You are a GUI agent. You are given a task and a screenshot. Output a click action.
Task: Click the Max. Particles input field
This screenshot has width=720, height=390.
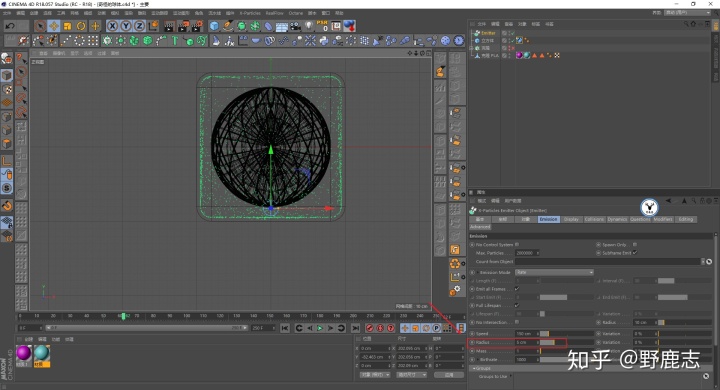coord(527,253)
